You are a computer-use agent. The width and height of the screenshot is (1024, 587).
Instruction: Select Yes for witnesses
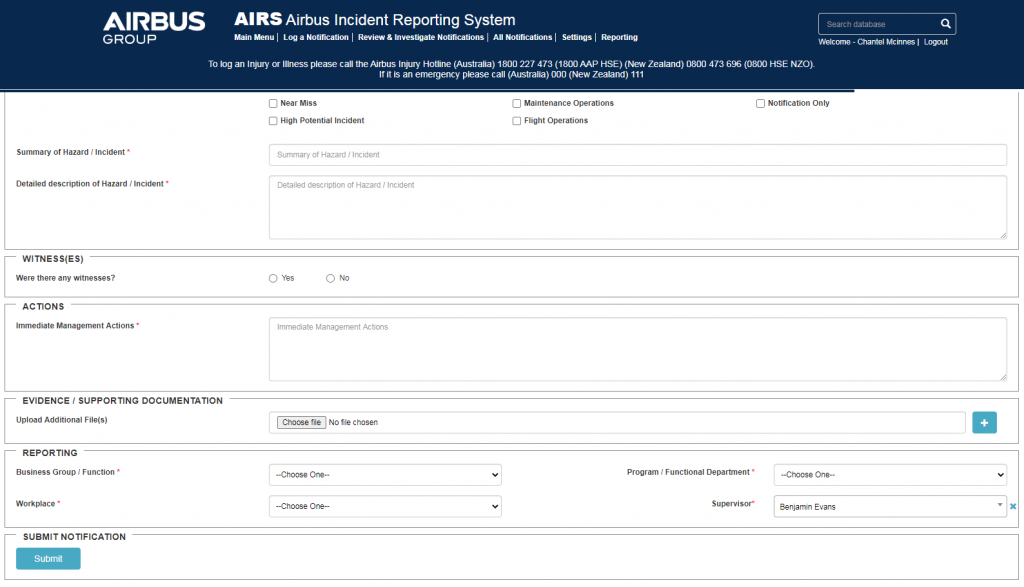click(x=273, y=278)
